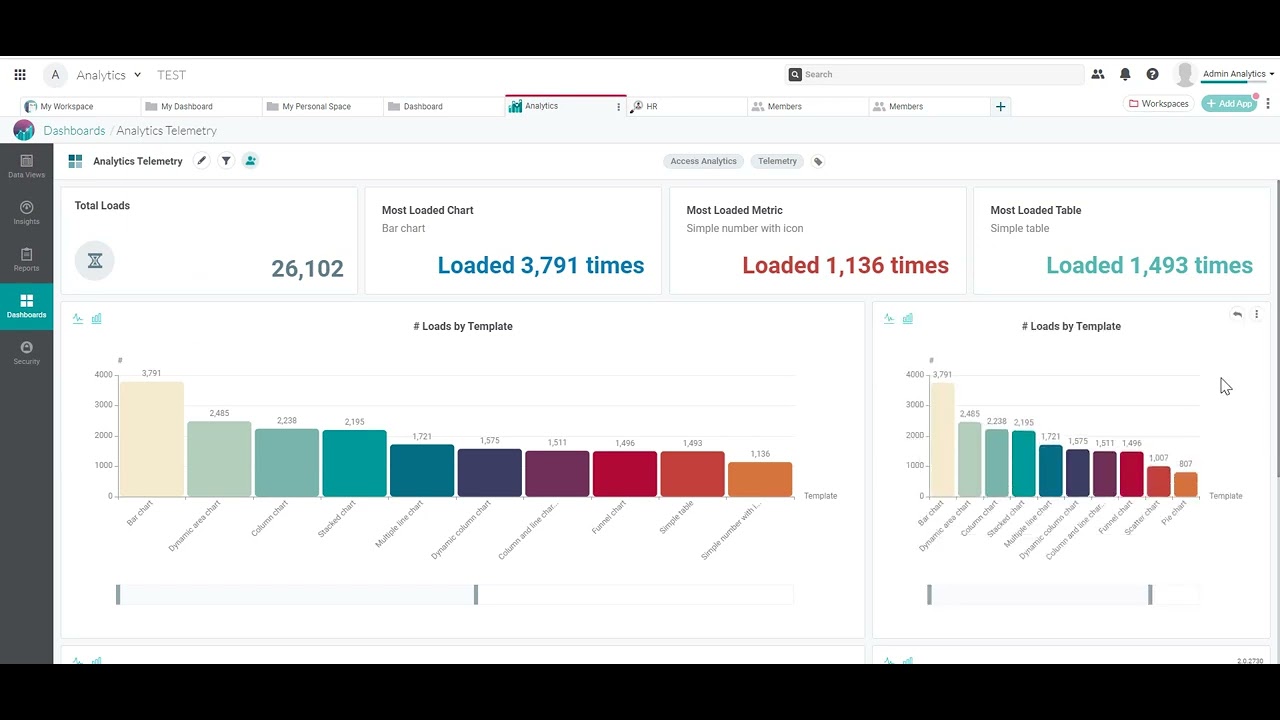The image size is (1280, 720).
Task: Click the Workspaces button
Action: click(1159, 103)
